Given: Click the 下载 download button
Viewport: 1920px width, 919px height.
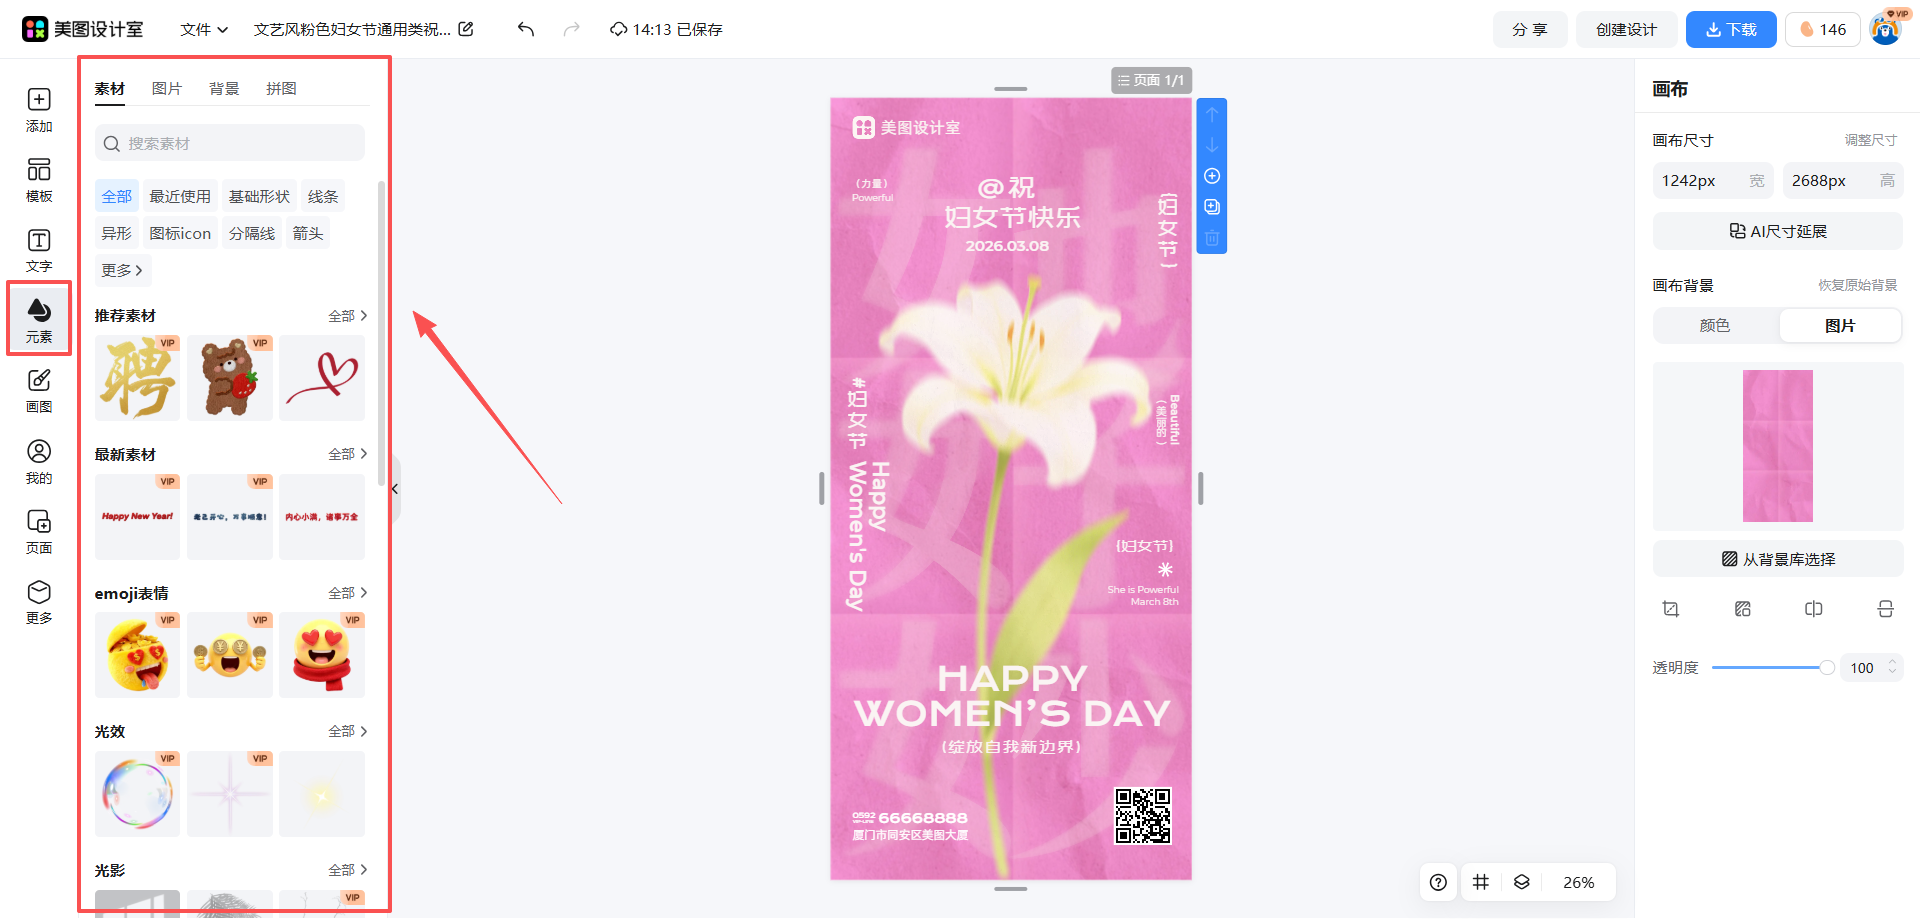Looking at the screenshot, I should pos(1730,30).
